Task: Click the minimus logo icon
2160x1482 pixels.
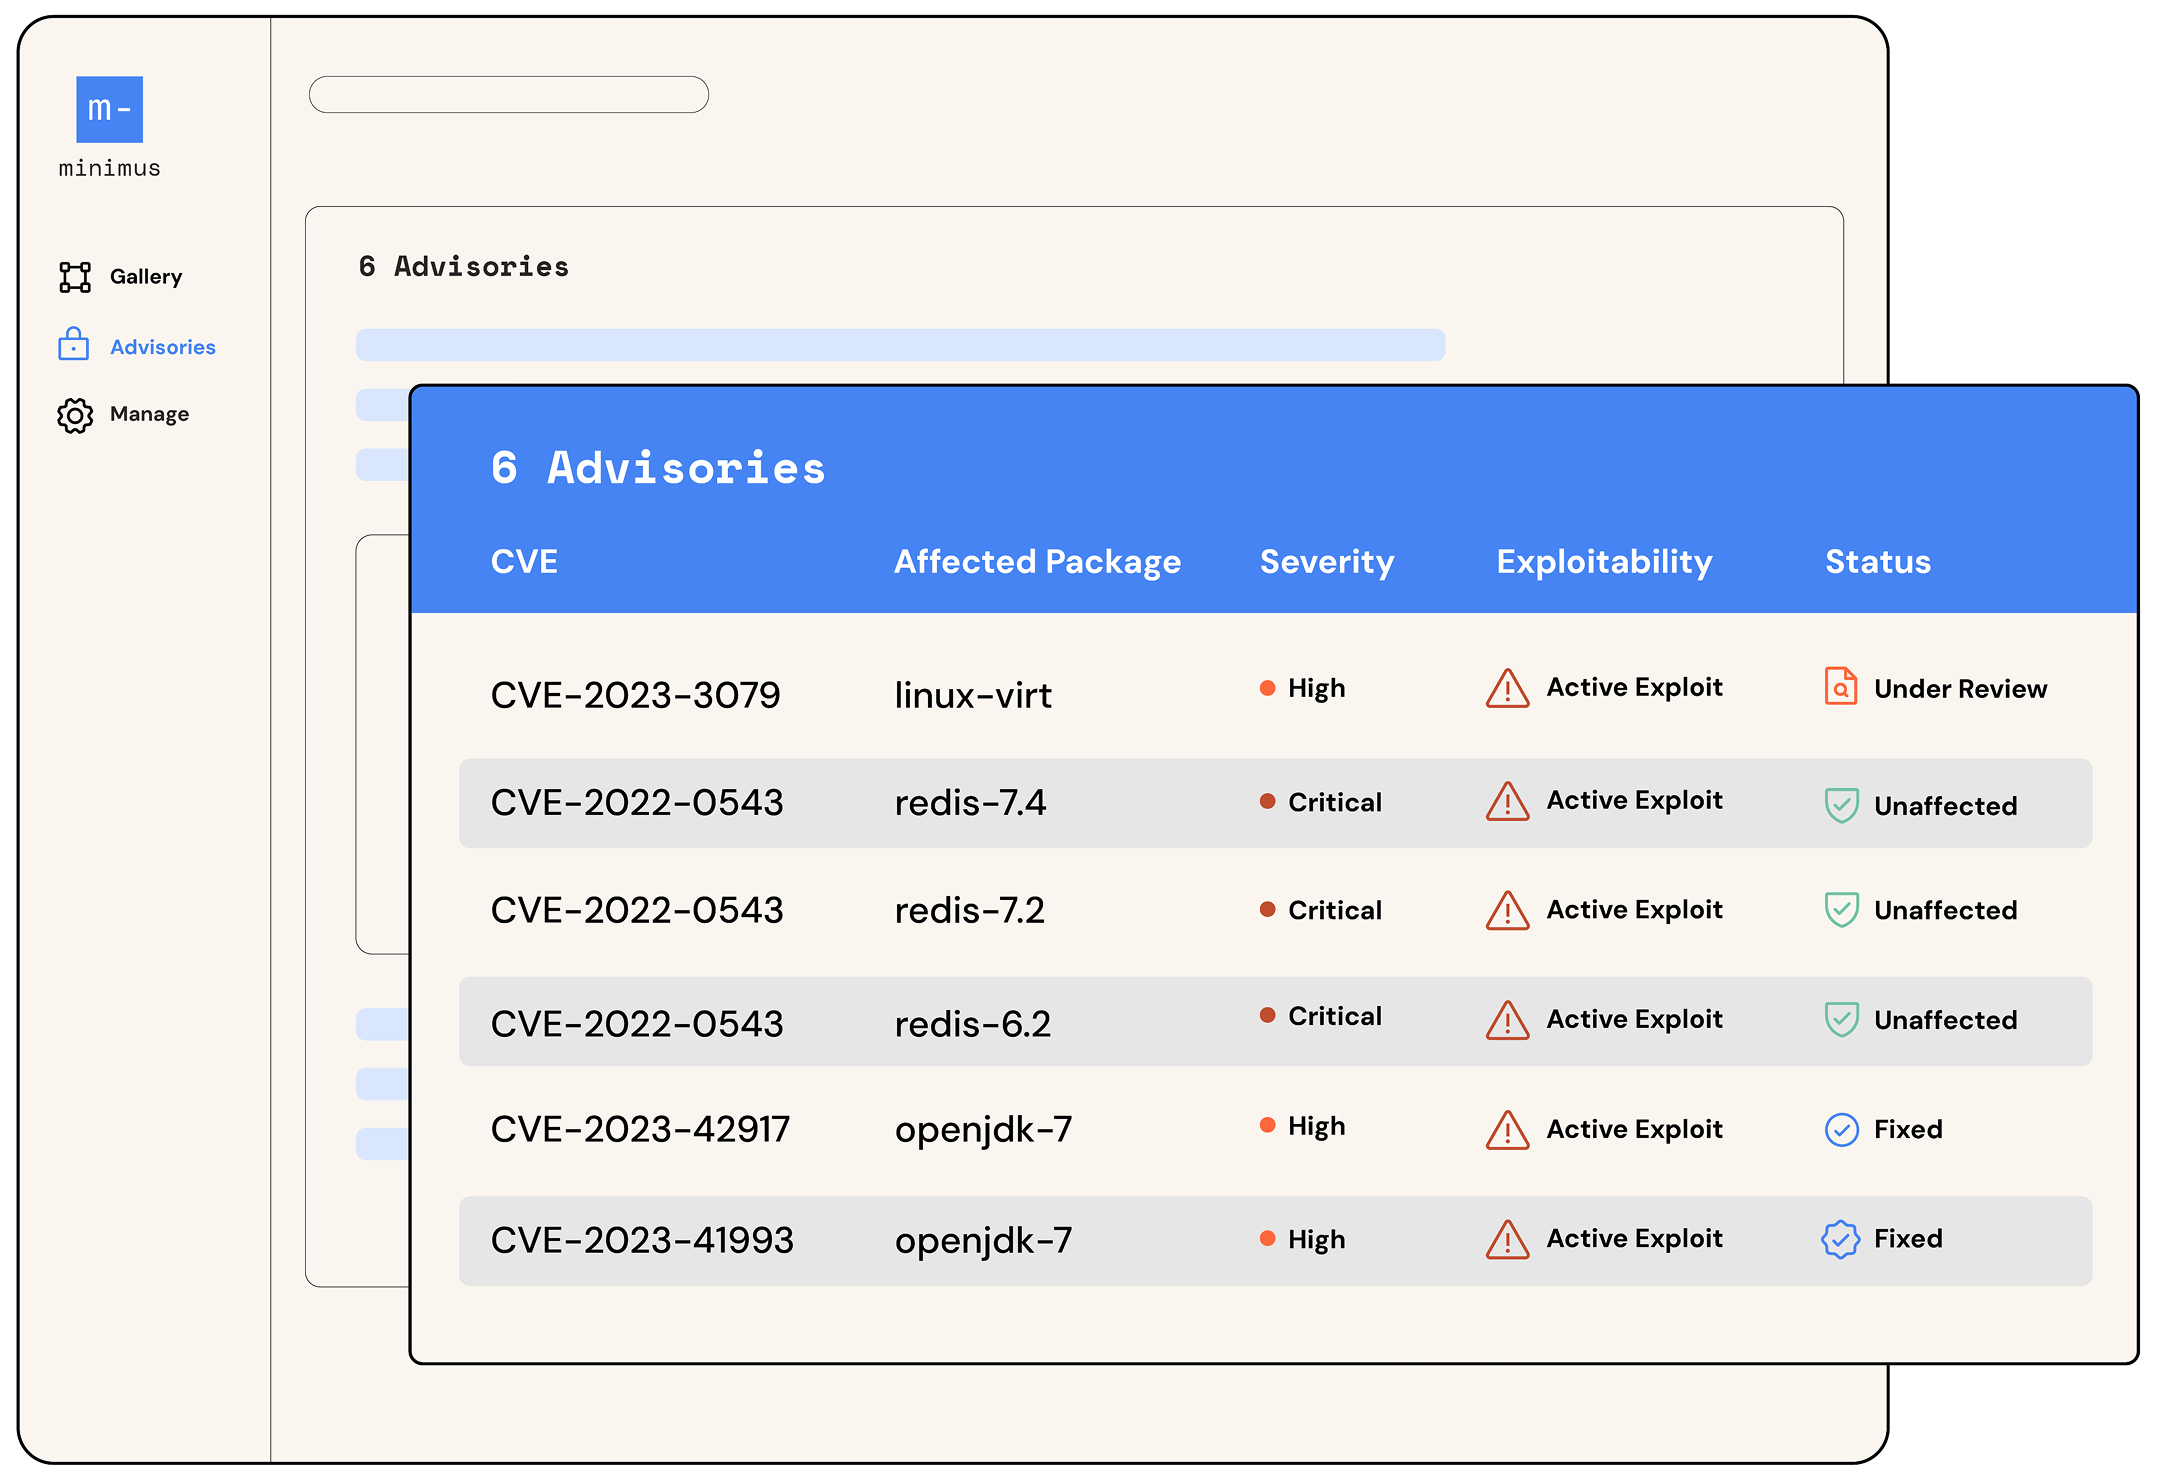Action: coord(110,109)
